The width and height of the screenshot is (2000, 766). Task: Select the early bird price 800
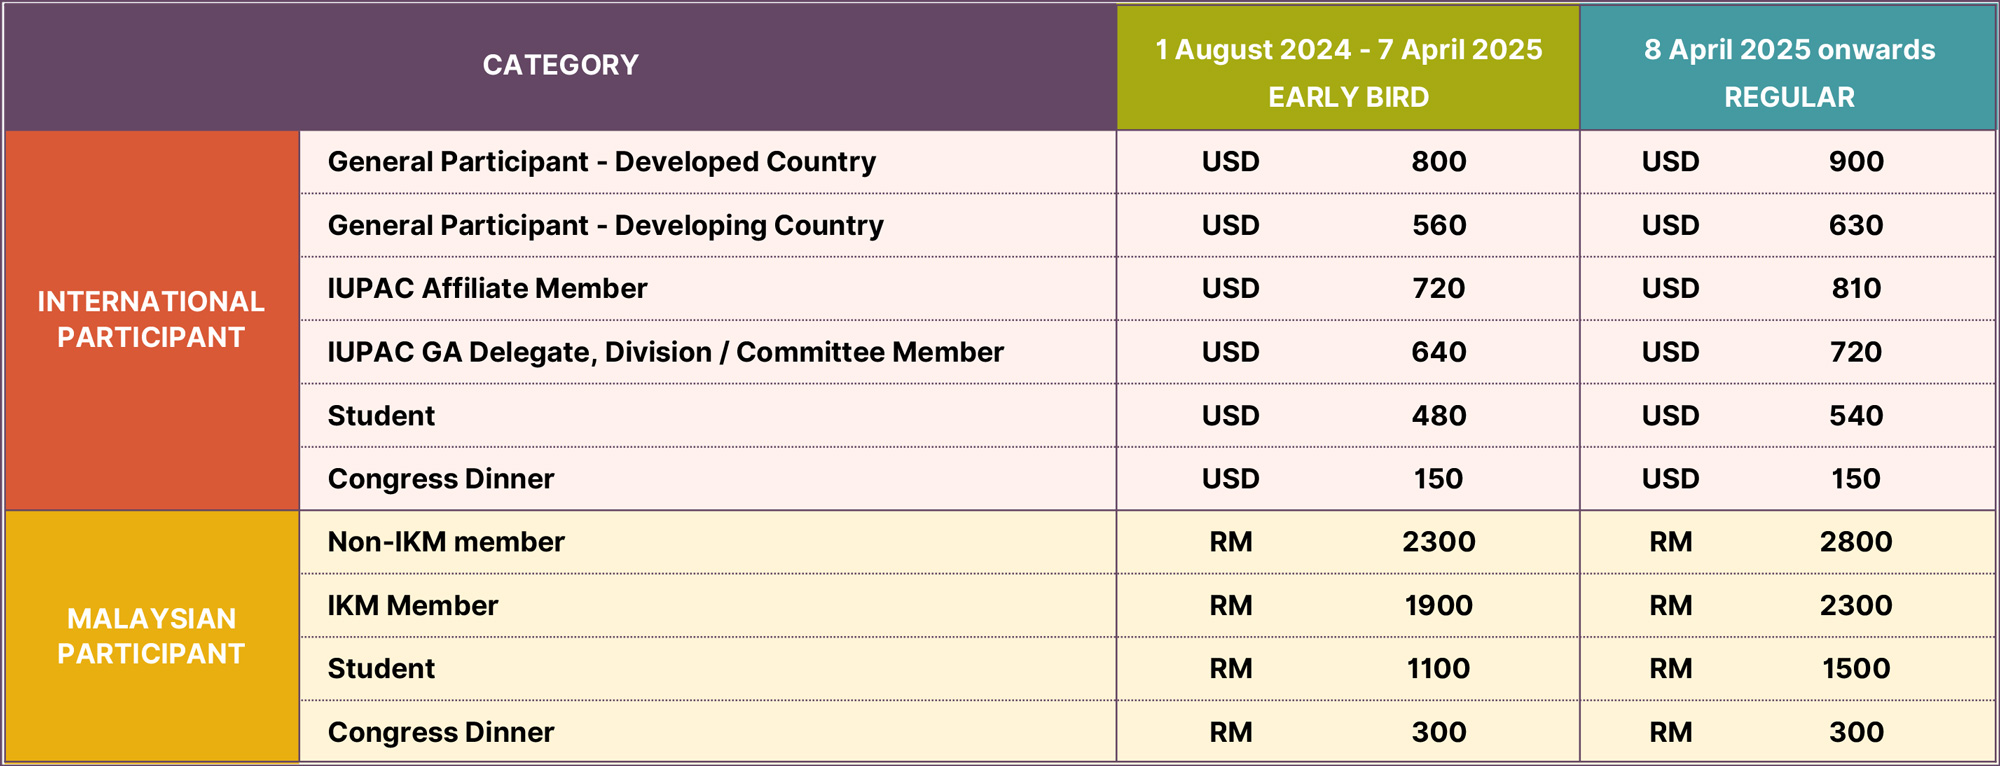click(1438, 162)
